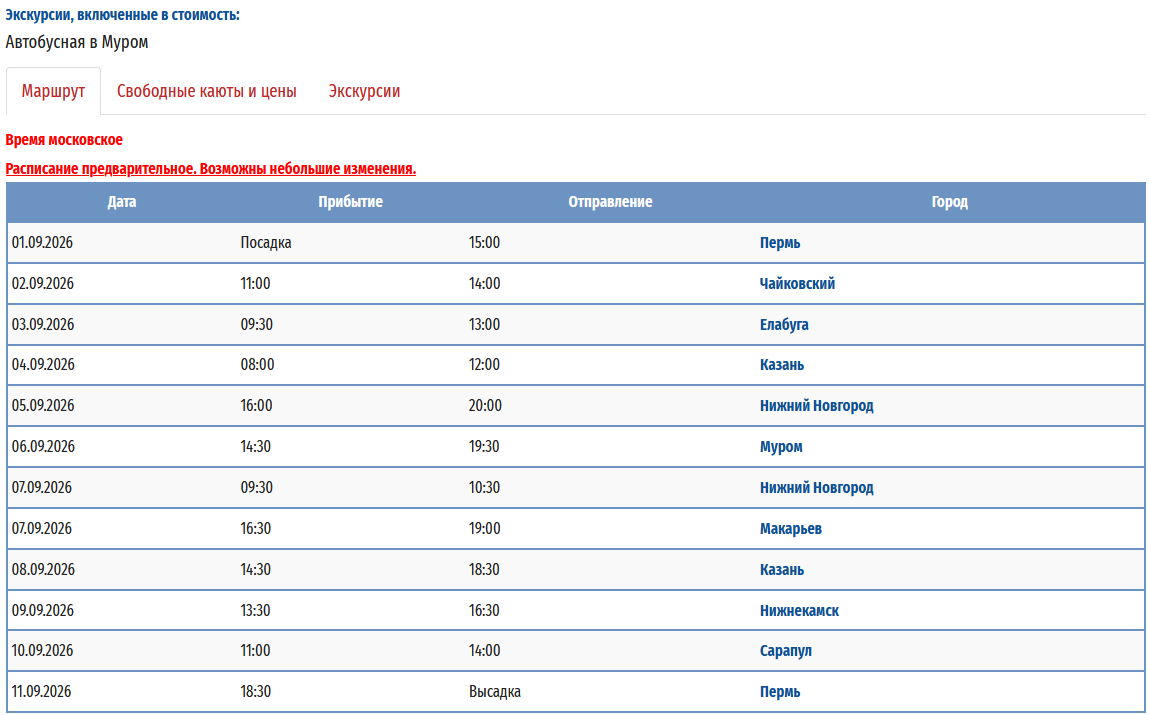Open the Пермь link for 01.09.2026

[x=779, y=243]
